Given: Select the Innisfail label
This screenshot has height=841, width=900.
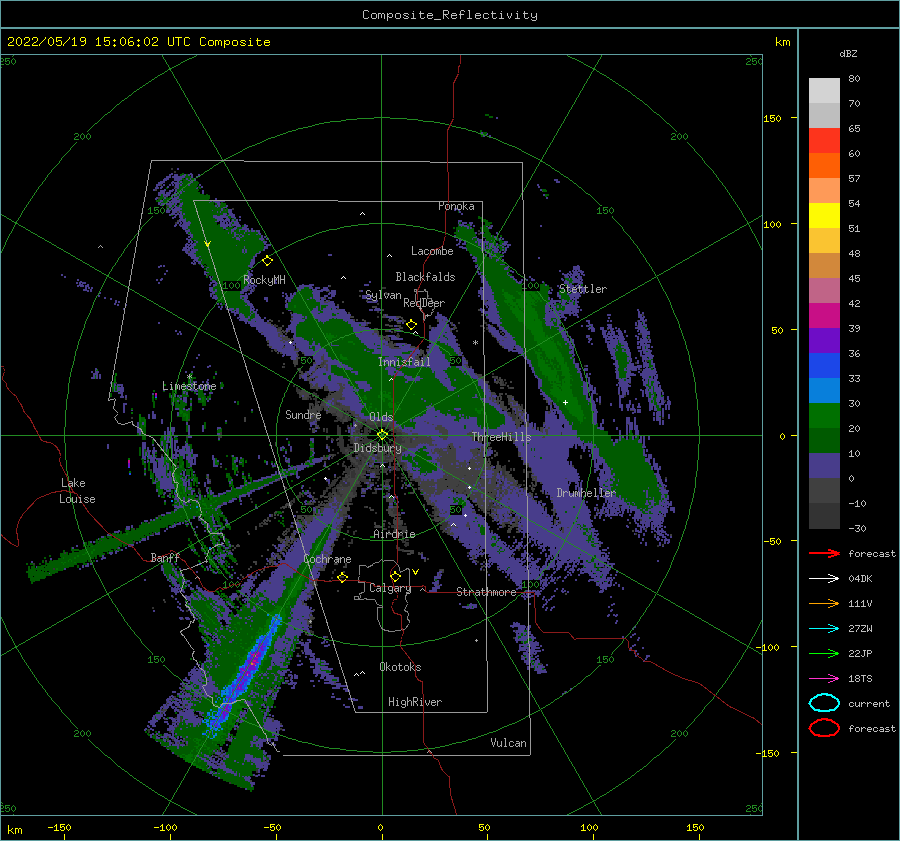Looking at the screenshot, I should 404,362.
